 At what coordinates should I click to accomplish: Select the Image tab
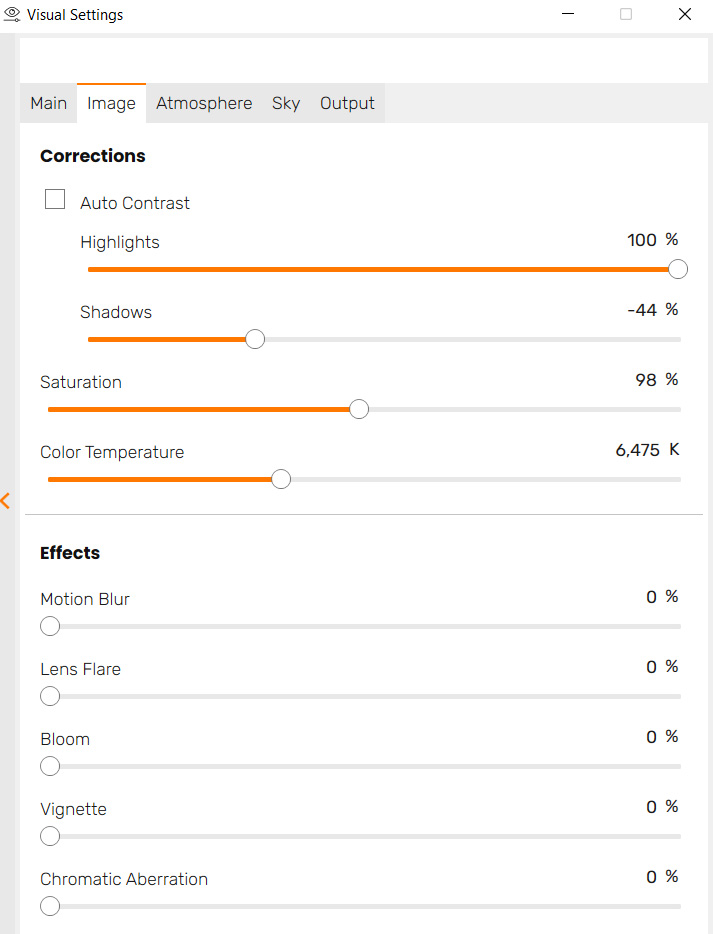[x=111, y=104]
